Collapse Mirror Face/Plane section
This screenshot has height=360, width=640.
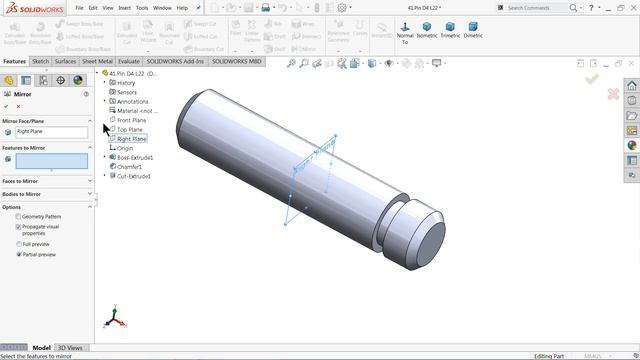point(90,121)
